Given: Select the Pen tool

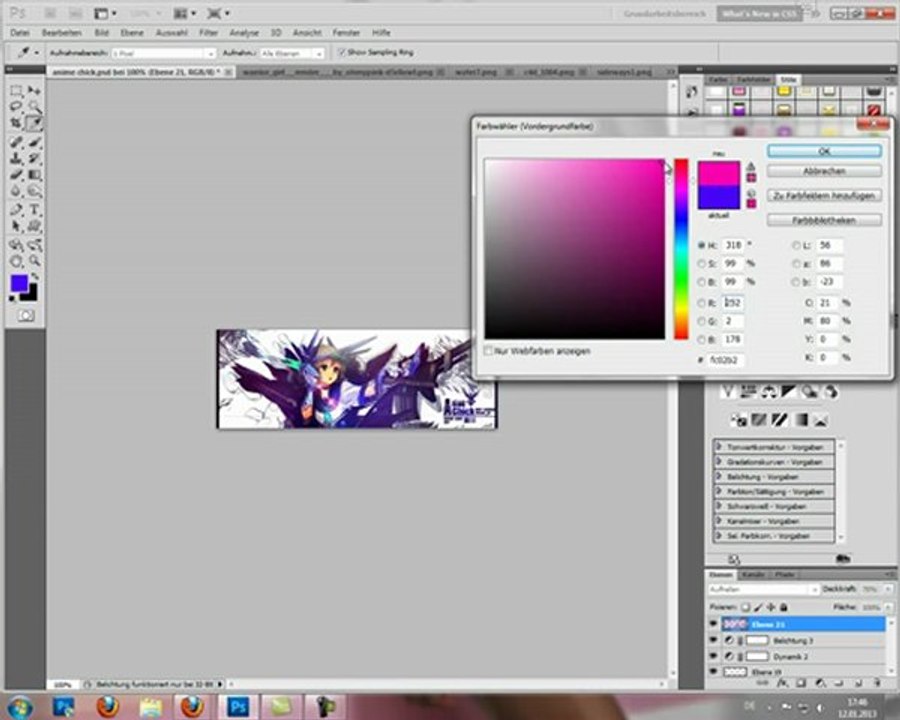Looking at the screenshot, I should tap(17, 209).
